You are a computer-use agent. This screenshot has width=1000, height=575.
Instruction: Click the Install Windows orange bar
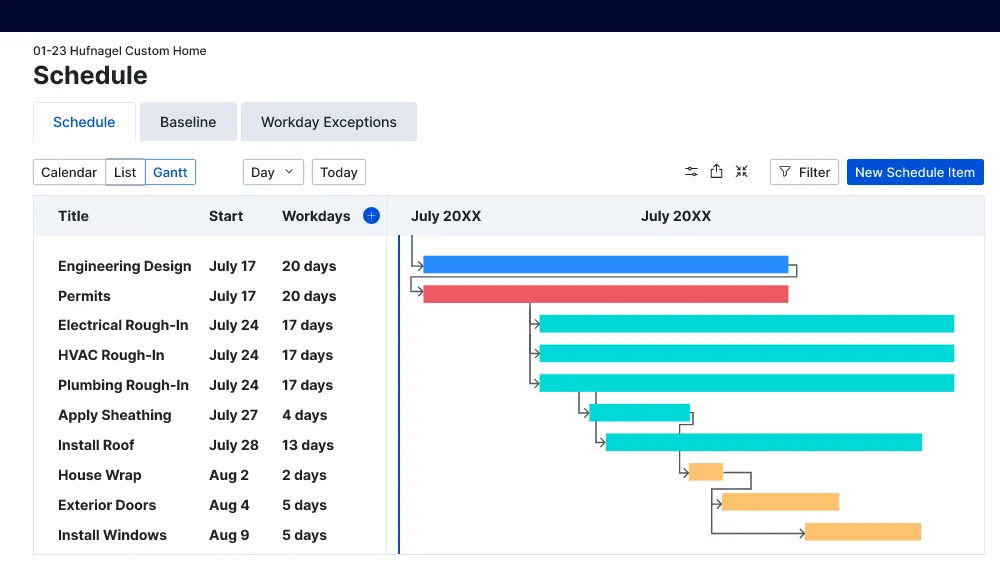tap(863, 532)
